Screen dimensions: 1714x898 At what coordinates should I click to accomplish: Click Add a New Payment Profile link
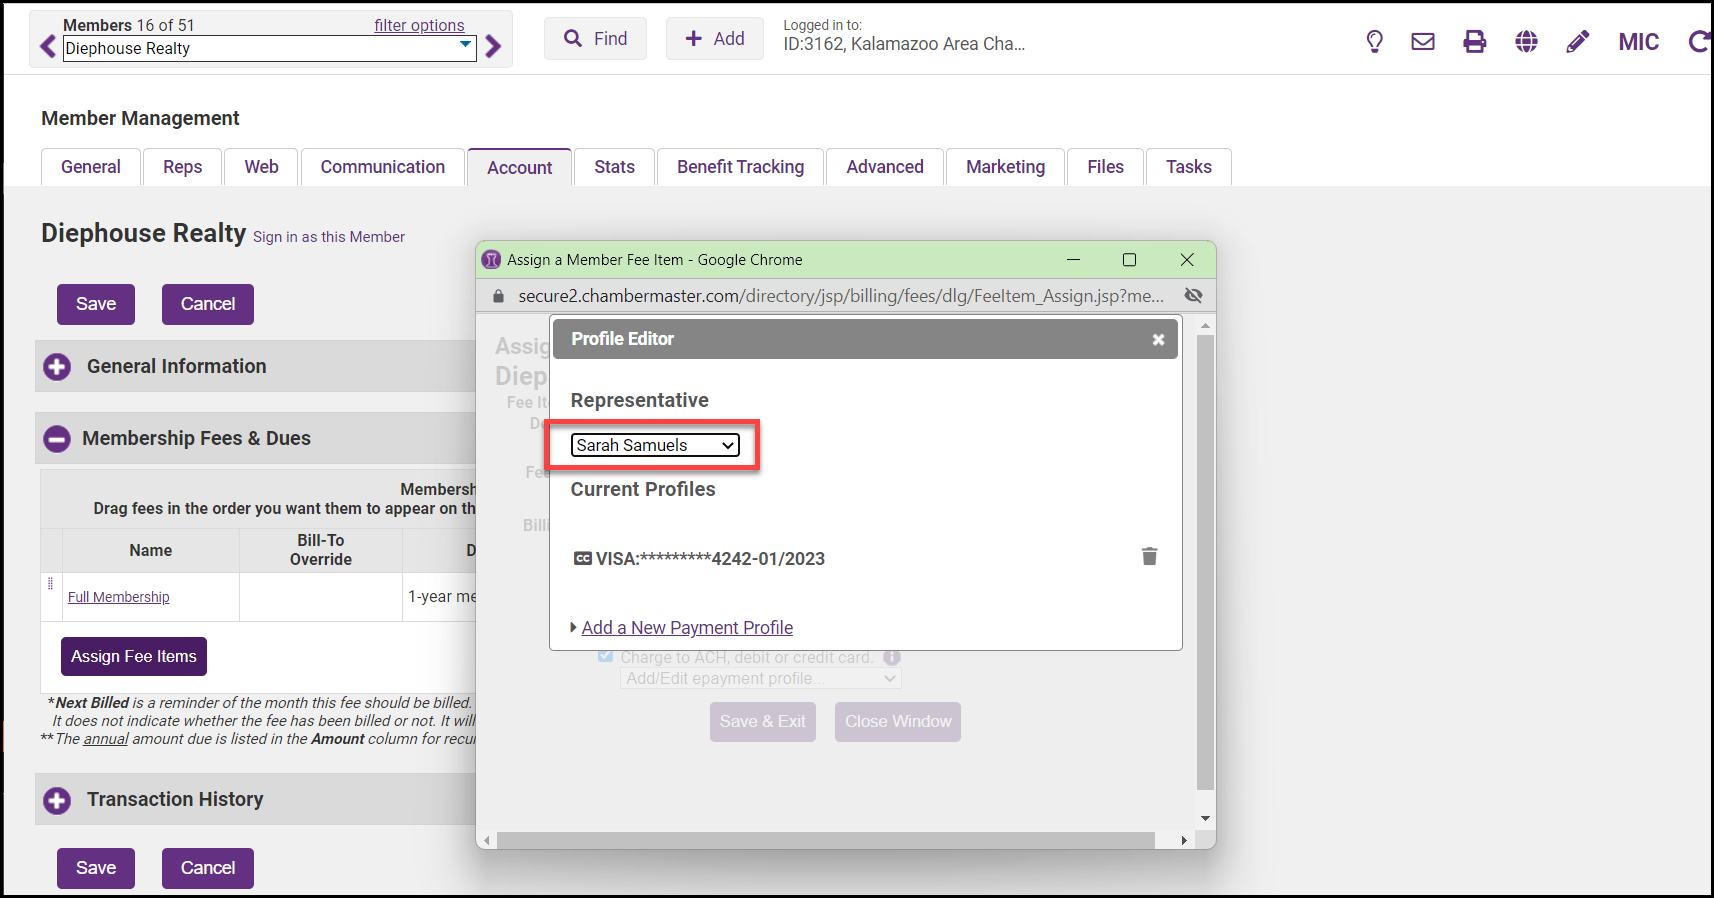coord(687,628)
